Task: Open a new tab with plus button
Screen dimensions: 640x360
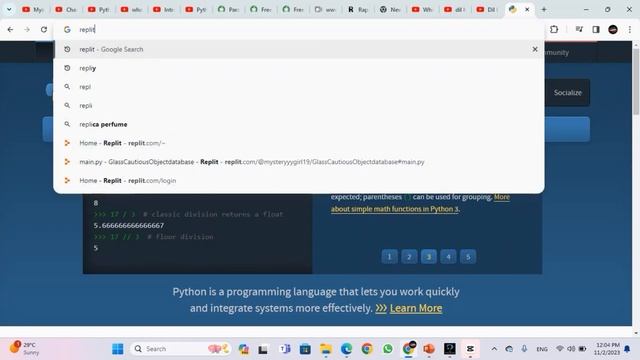Action: pyautogui.click(x=544, y=9)
